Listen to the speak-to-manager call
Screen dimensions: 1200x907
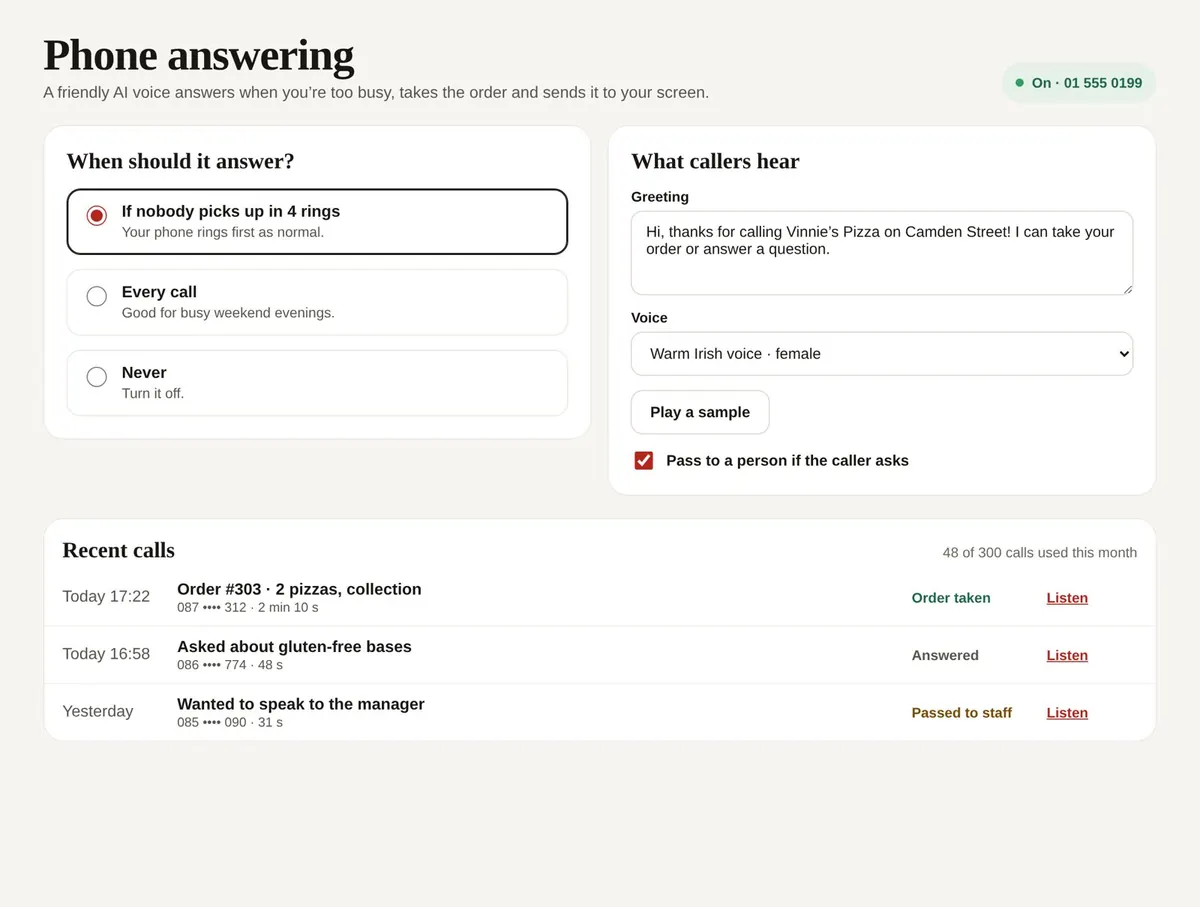pos(1067,713)
